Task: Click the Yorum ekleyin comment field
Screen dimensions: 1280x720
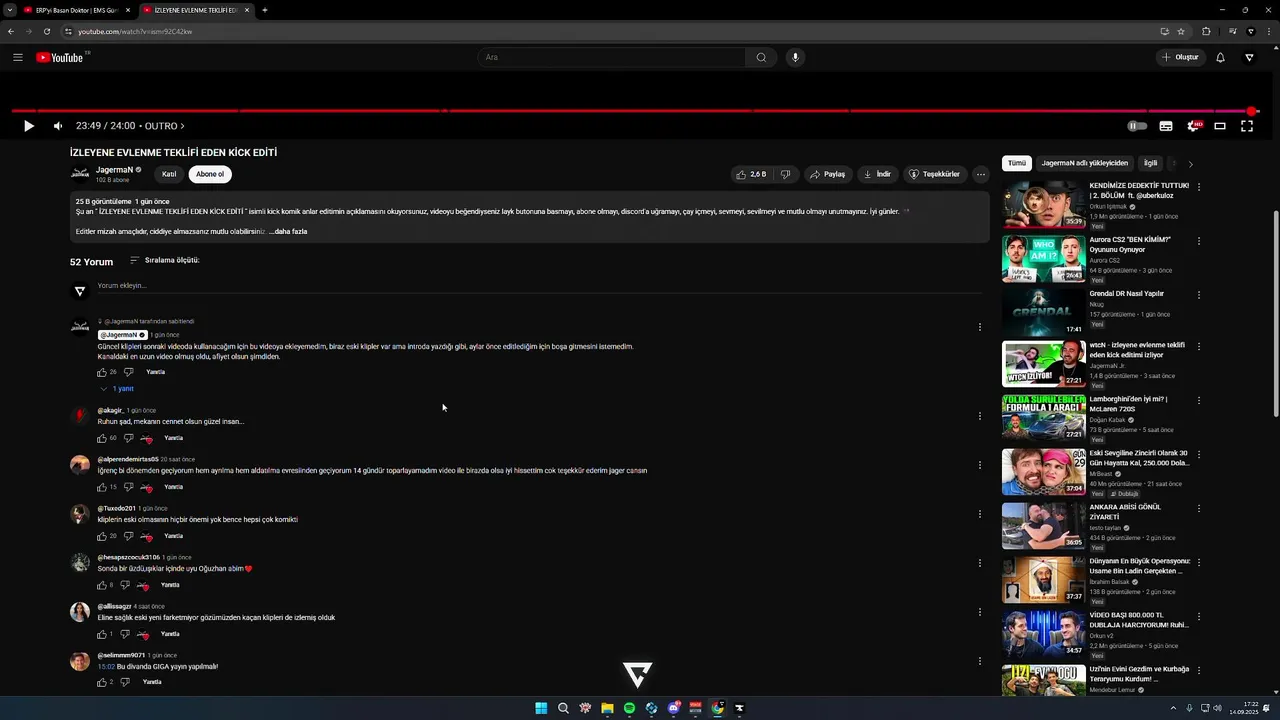Action: point(540,286)
